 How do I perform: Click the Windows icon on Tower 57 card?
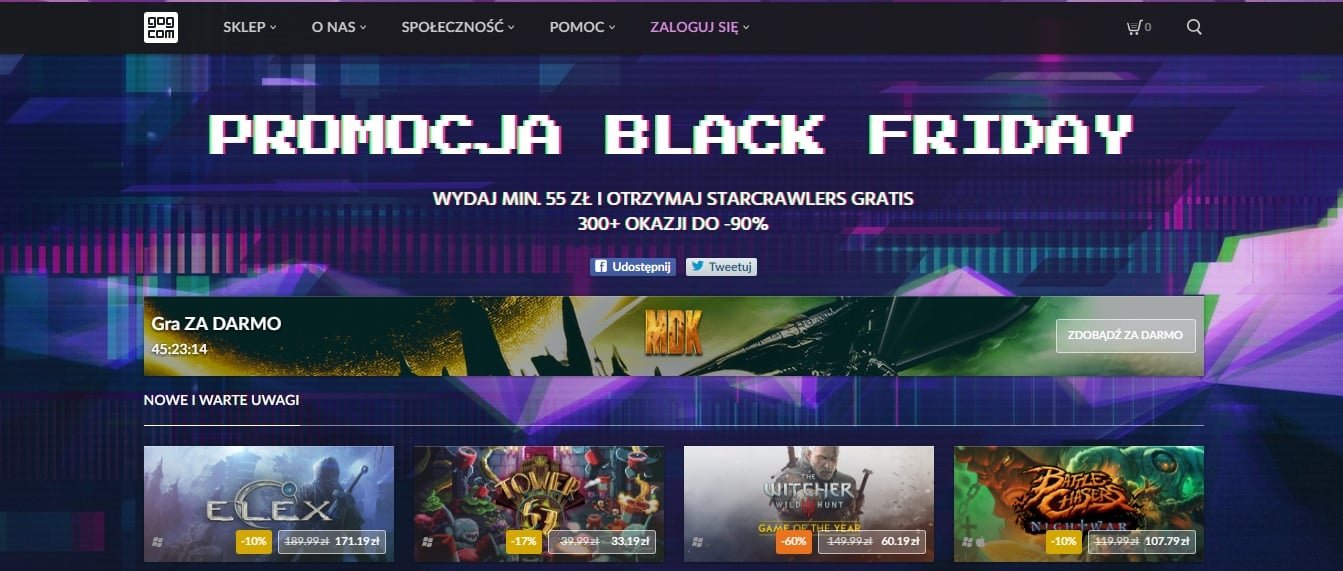428,542
